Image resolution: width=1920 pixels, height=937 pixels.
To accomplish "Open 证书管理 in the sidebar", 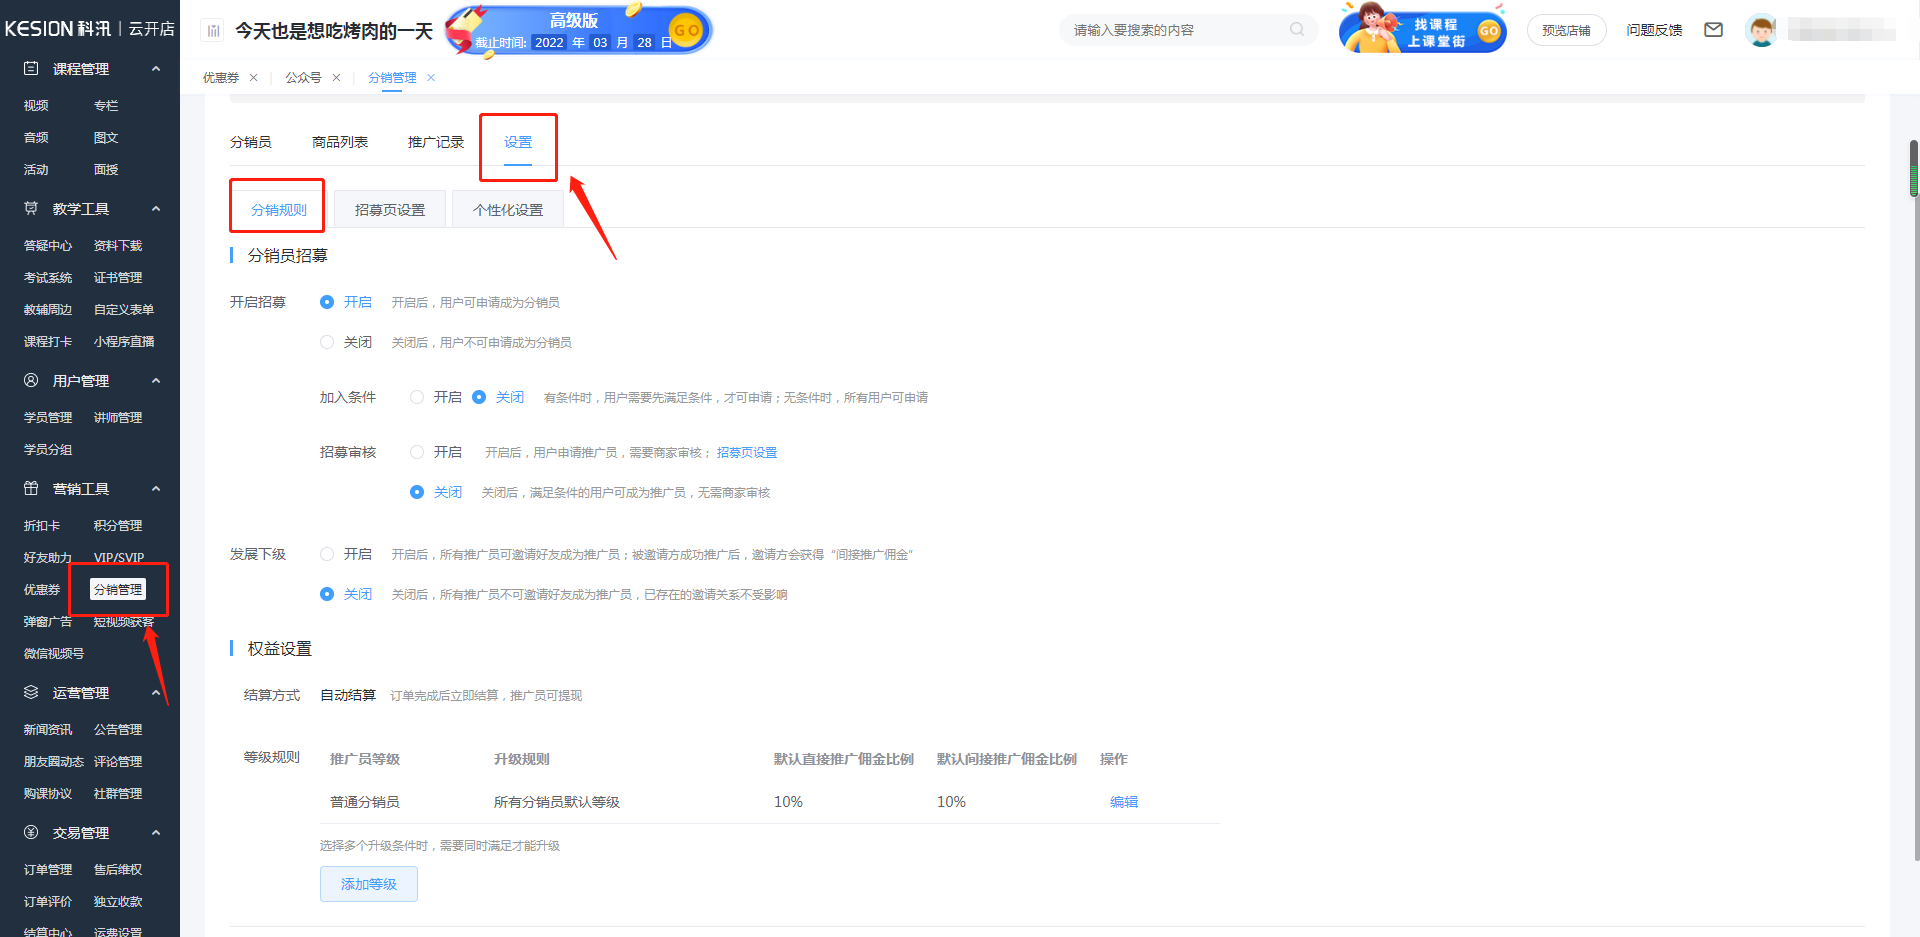I will [118, 278].
